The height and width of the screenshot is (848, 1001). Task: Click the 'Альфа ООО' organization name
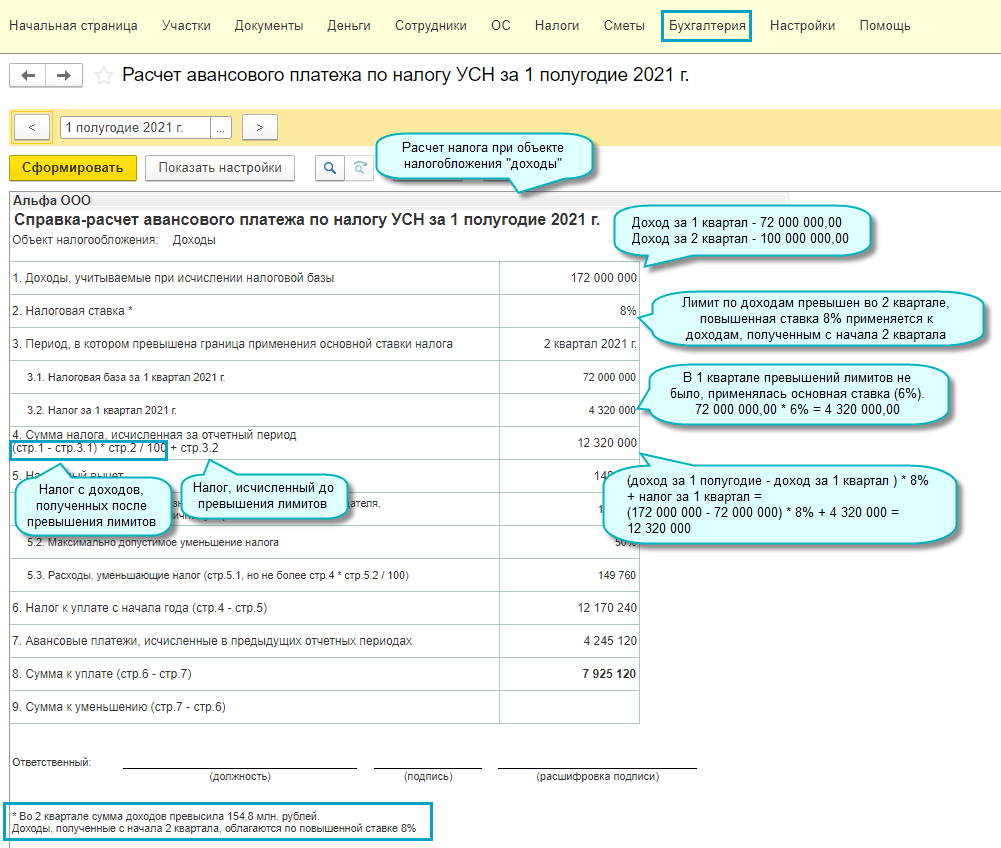click(x=52, y=201)
